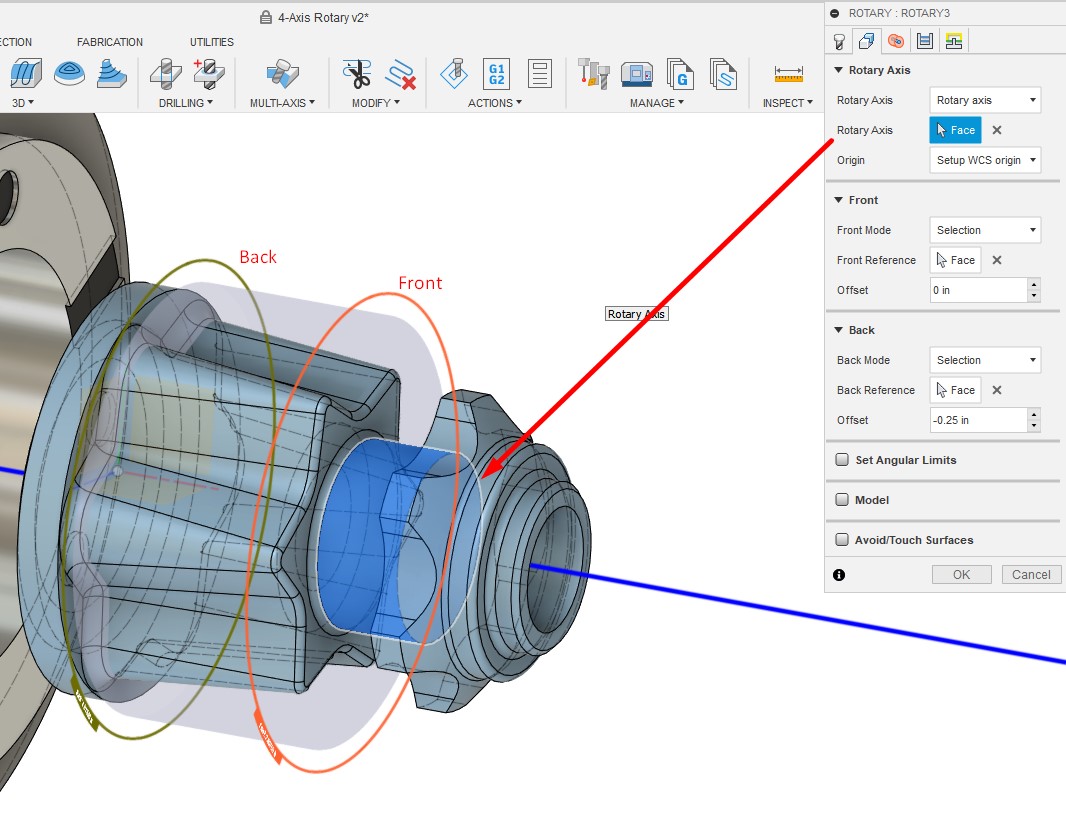1066x817 pixels.
Task: Click the Rotary Axis Face selection button
Action: [955, 130]
